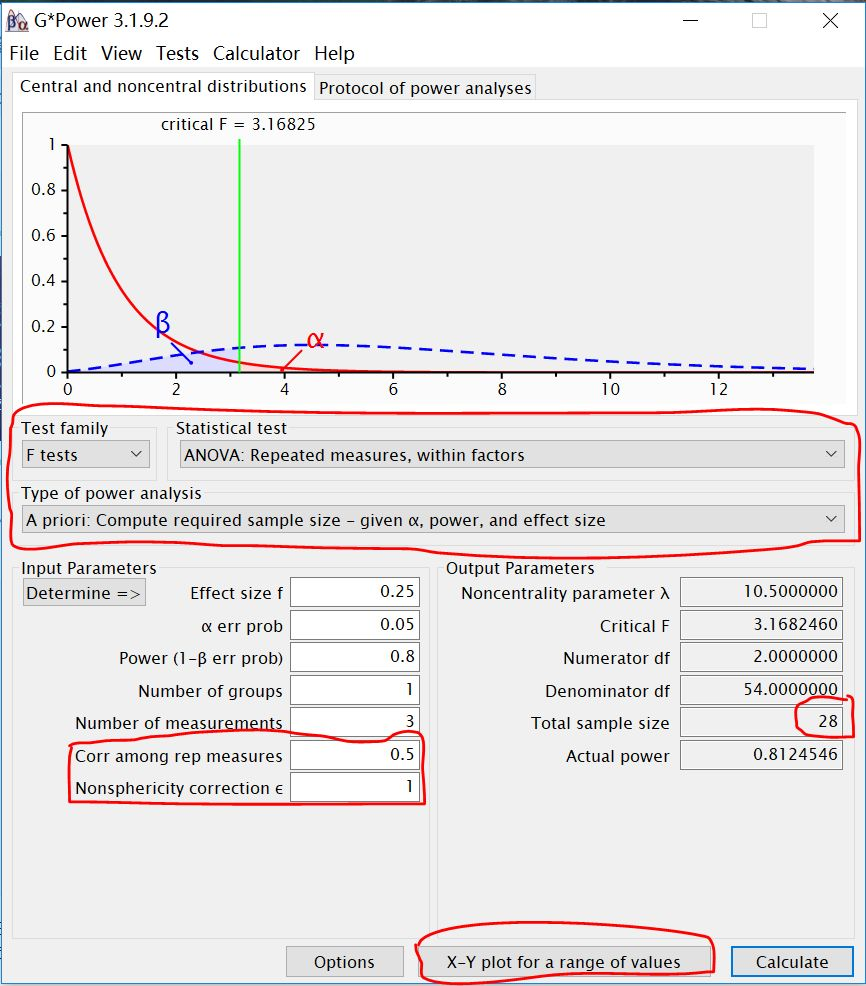Select the Noncentrality parameter λ output value
This screenshot has width=866, height=986.
click(761, 592)
